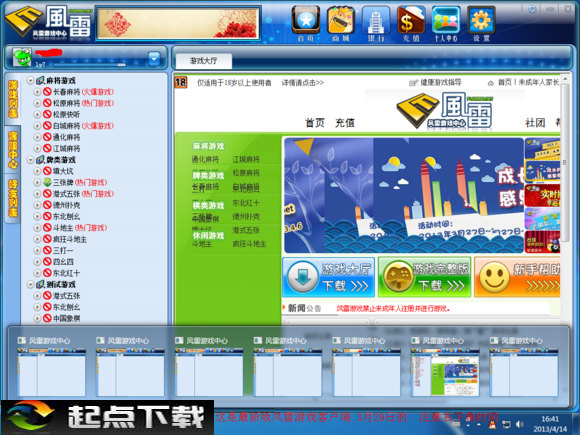
Task: Click the 通化麻将 link in green panel
Action: (x=205, y=159)
